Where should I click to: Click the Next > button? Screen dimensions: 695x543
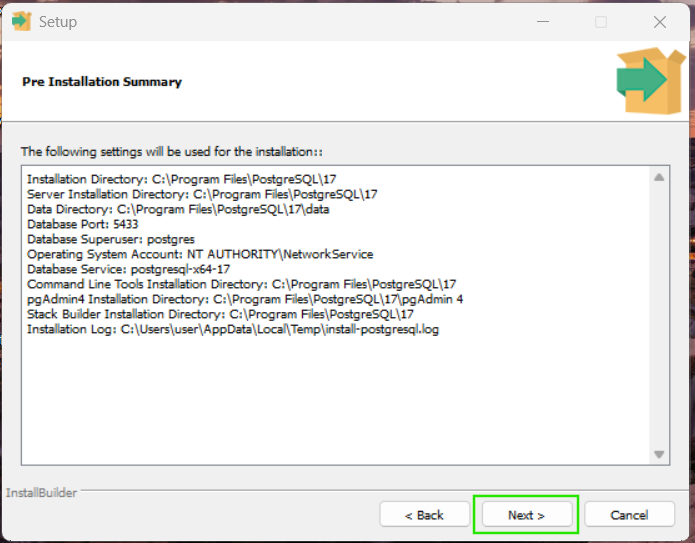coord(526,515)
